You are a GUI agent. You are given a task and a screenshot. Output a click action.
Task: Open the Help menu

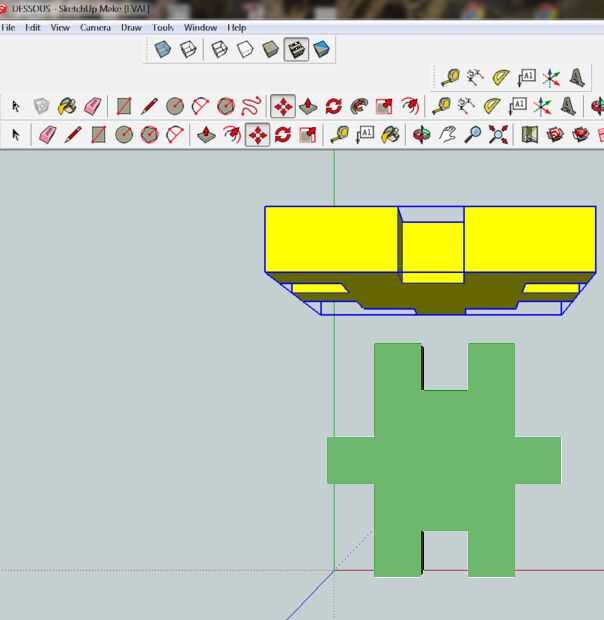[237, 28]
